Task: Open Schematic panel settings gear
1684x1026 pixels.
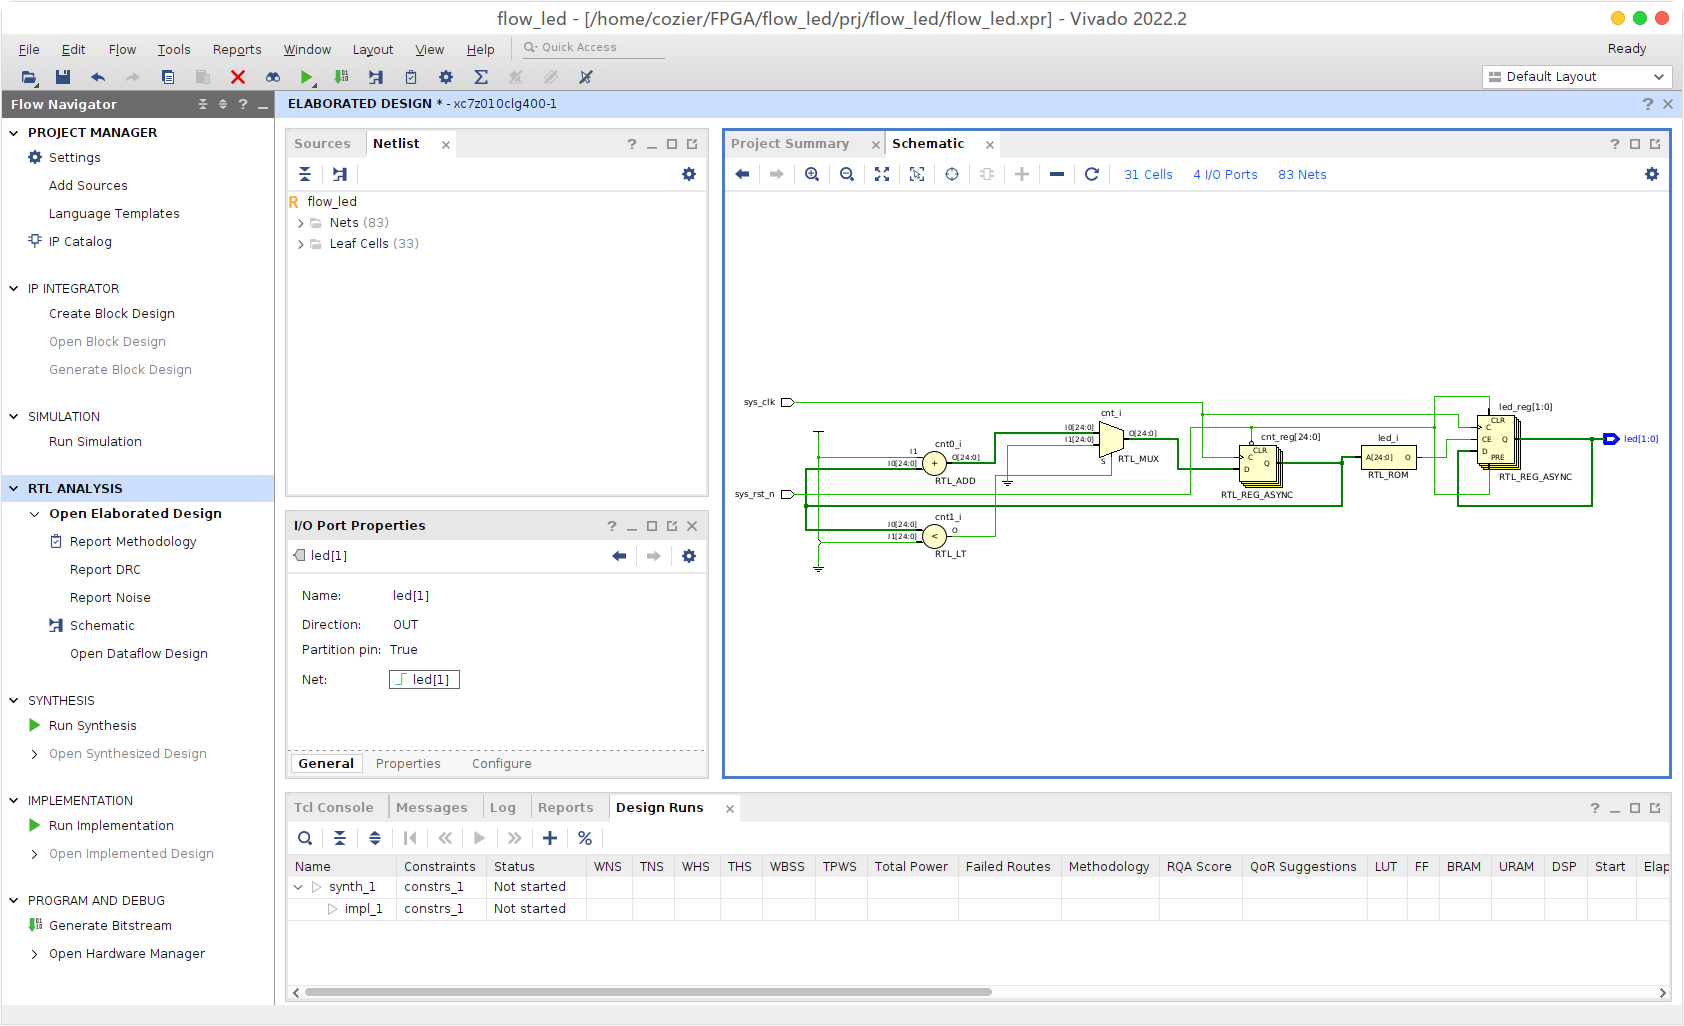Action: pos(1652,174)
